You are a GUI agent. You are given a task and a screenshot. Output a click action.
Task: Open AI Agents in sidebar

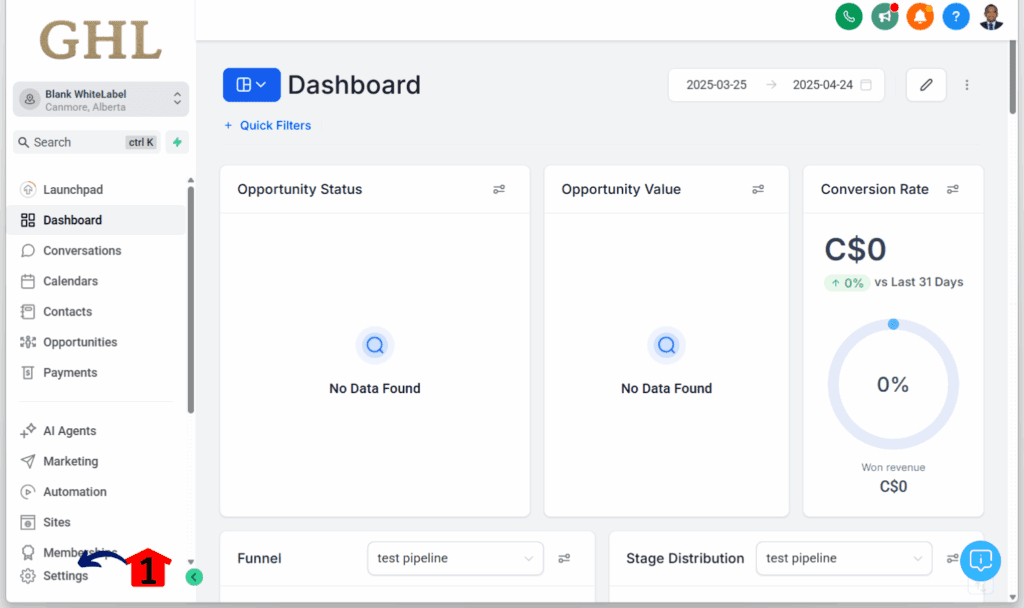click(x=97, y=431)
